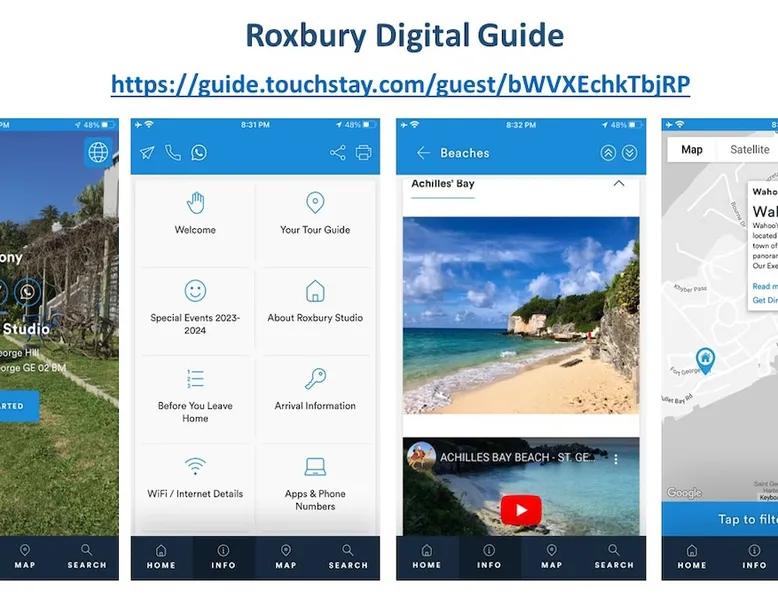Image resolution: width=778 pixels, height=599 pixels.
Task: Open Read more link in map popup
Action: tap(765, 286)
